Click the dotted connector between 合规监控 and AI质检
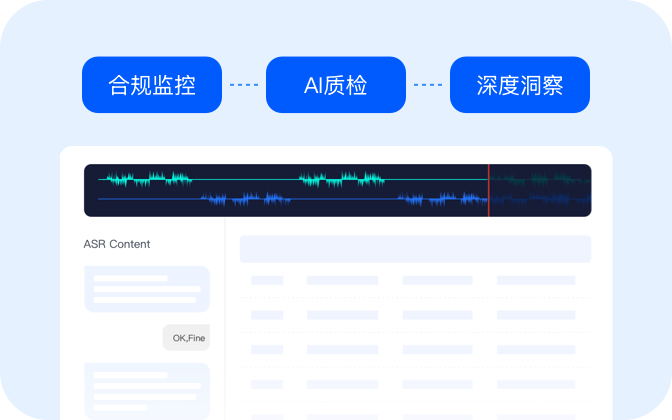Viewport: 672px width, 420px height. point(243,85)
